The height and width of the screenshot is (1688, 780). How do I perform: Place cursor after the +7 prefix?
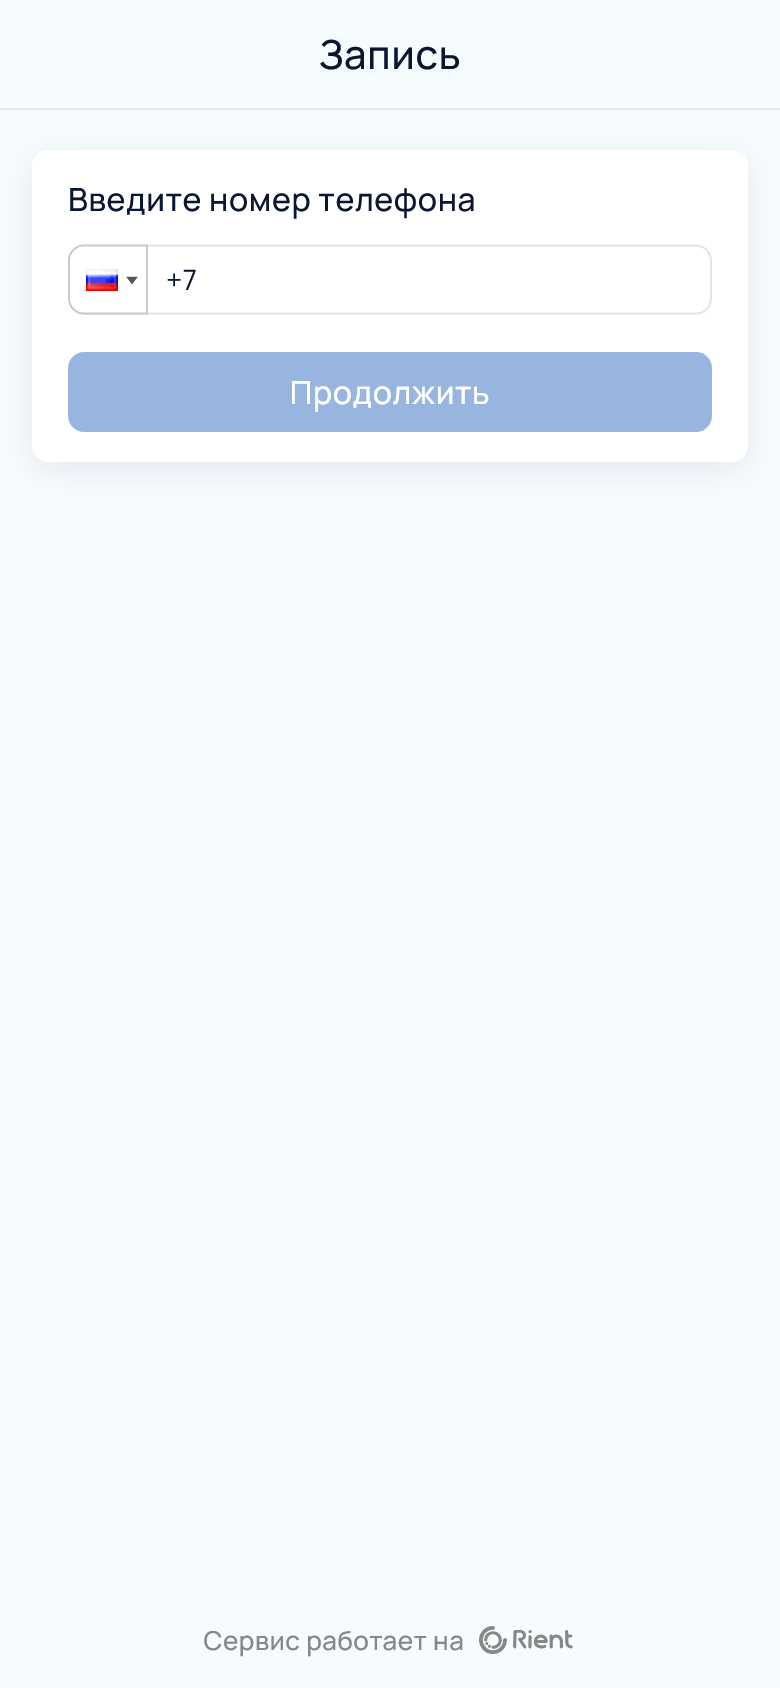pyautogui.click(x=200, y=280)
